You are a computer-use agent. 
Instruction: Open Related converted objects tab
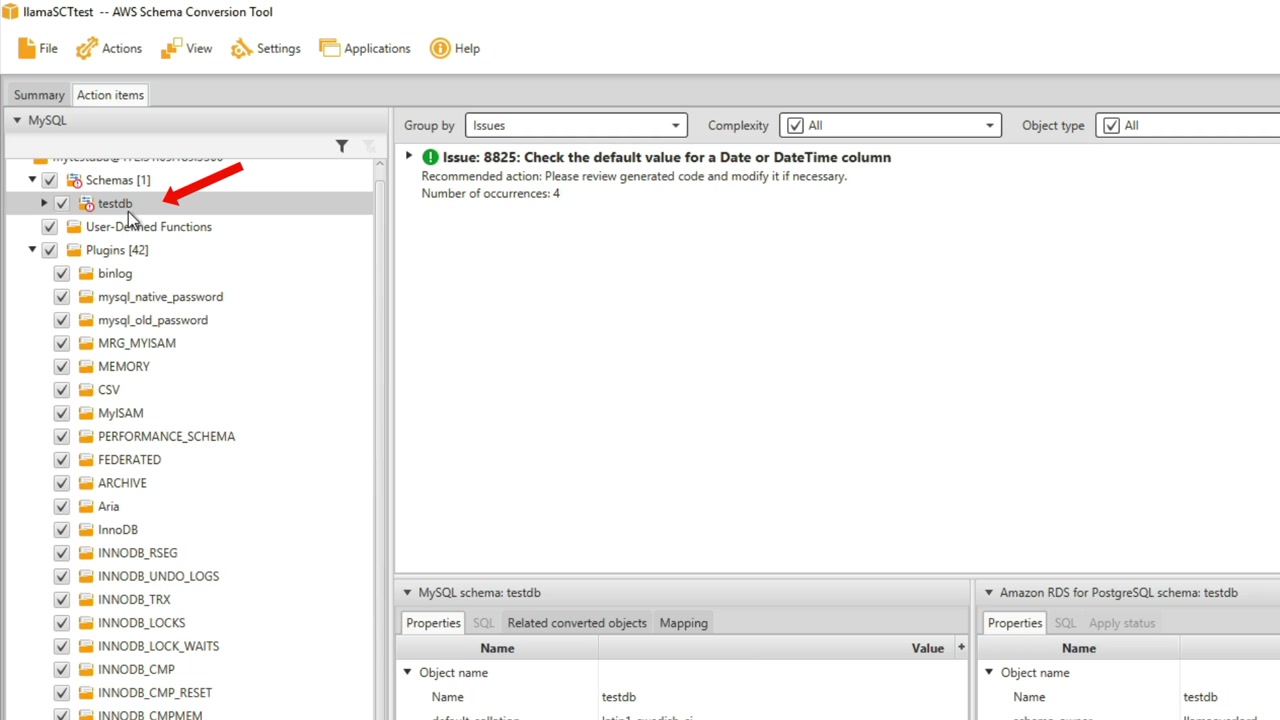pos(577,623)
